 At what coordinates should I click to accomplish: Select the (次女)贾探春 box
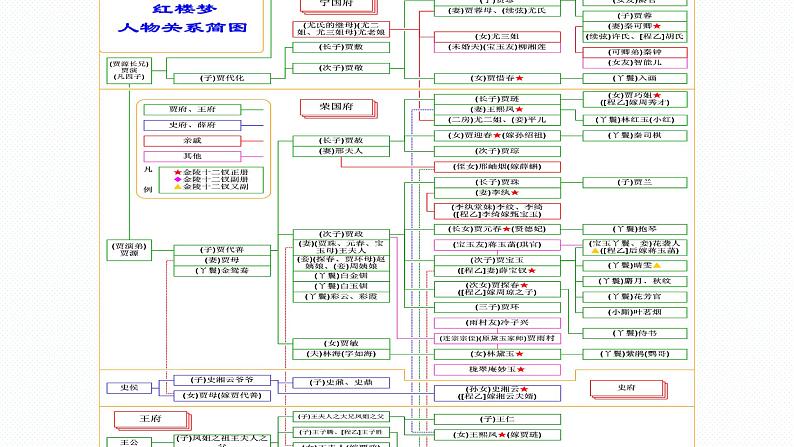click(497, 289)
